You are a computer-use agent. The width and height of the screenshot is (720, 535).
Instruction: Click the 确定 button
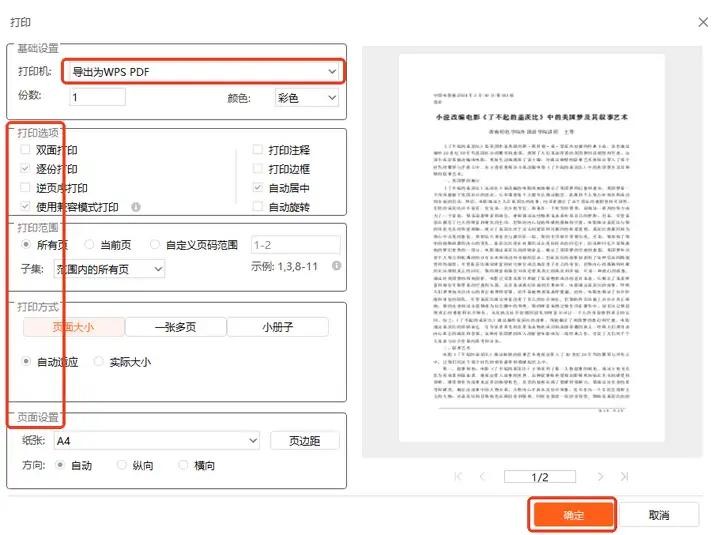tap(573, 515)
